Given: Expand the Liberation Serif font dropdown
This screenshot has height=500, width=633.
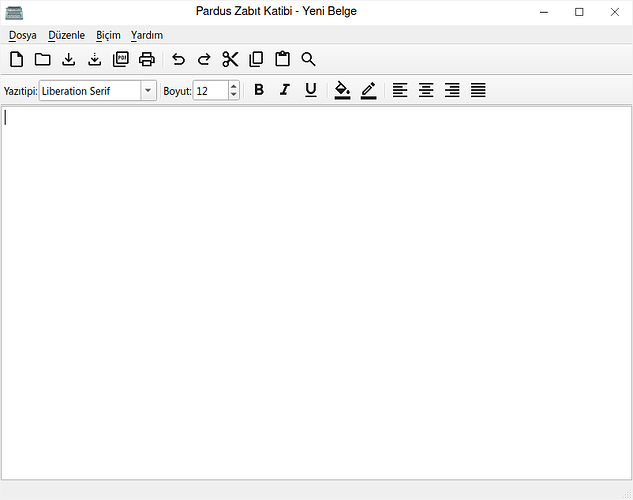Looking at the screenshot, I should coord(148,90).
